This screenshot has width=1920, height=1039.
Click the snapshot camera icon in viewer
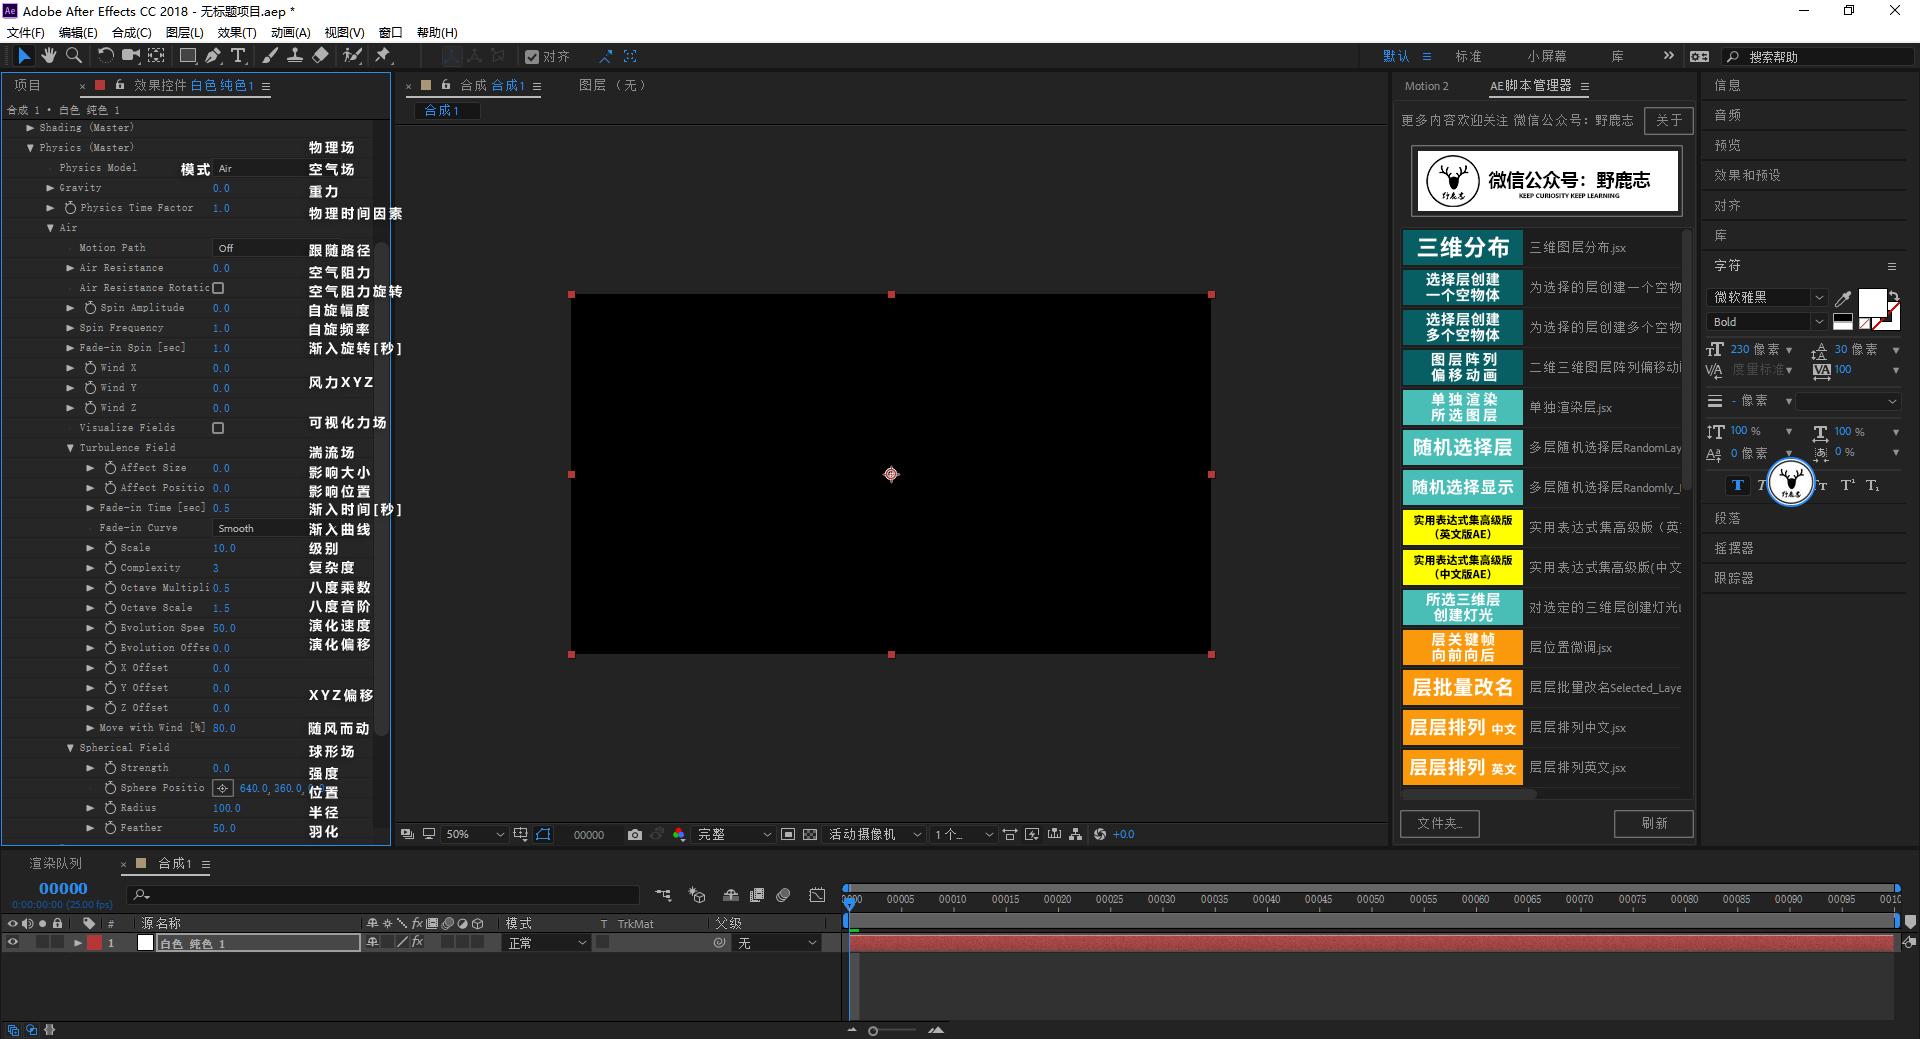634,834
